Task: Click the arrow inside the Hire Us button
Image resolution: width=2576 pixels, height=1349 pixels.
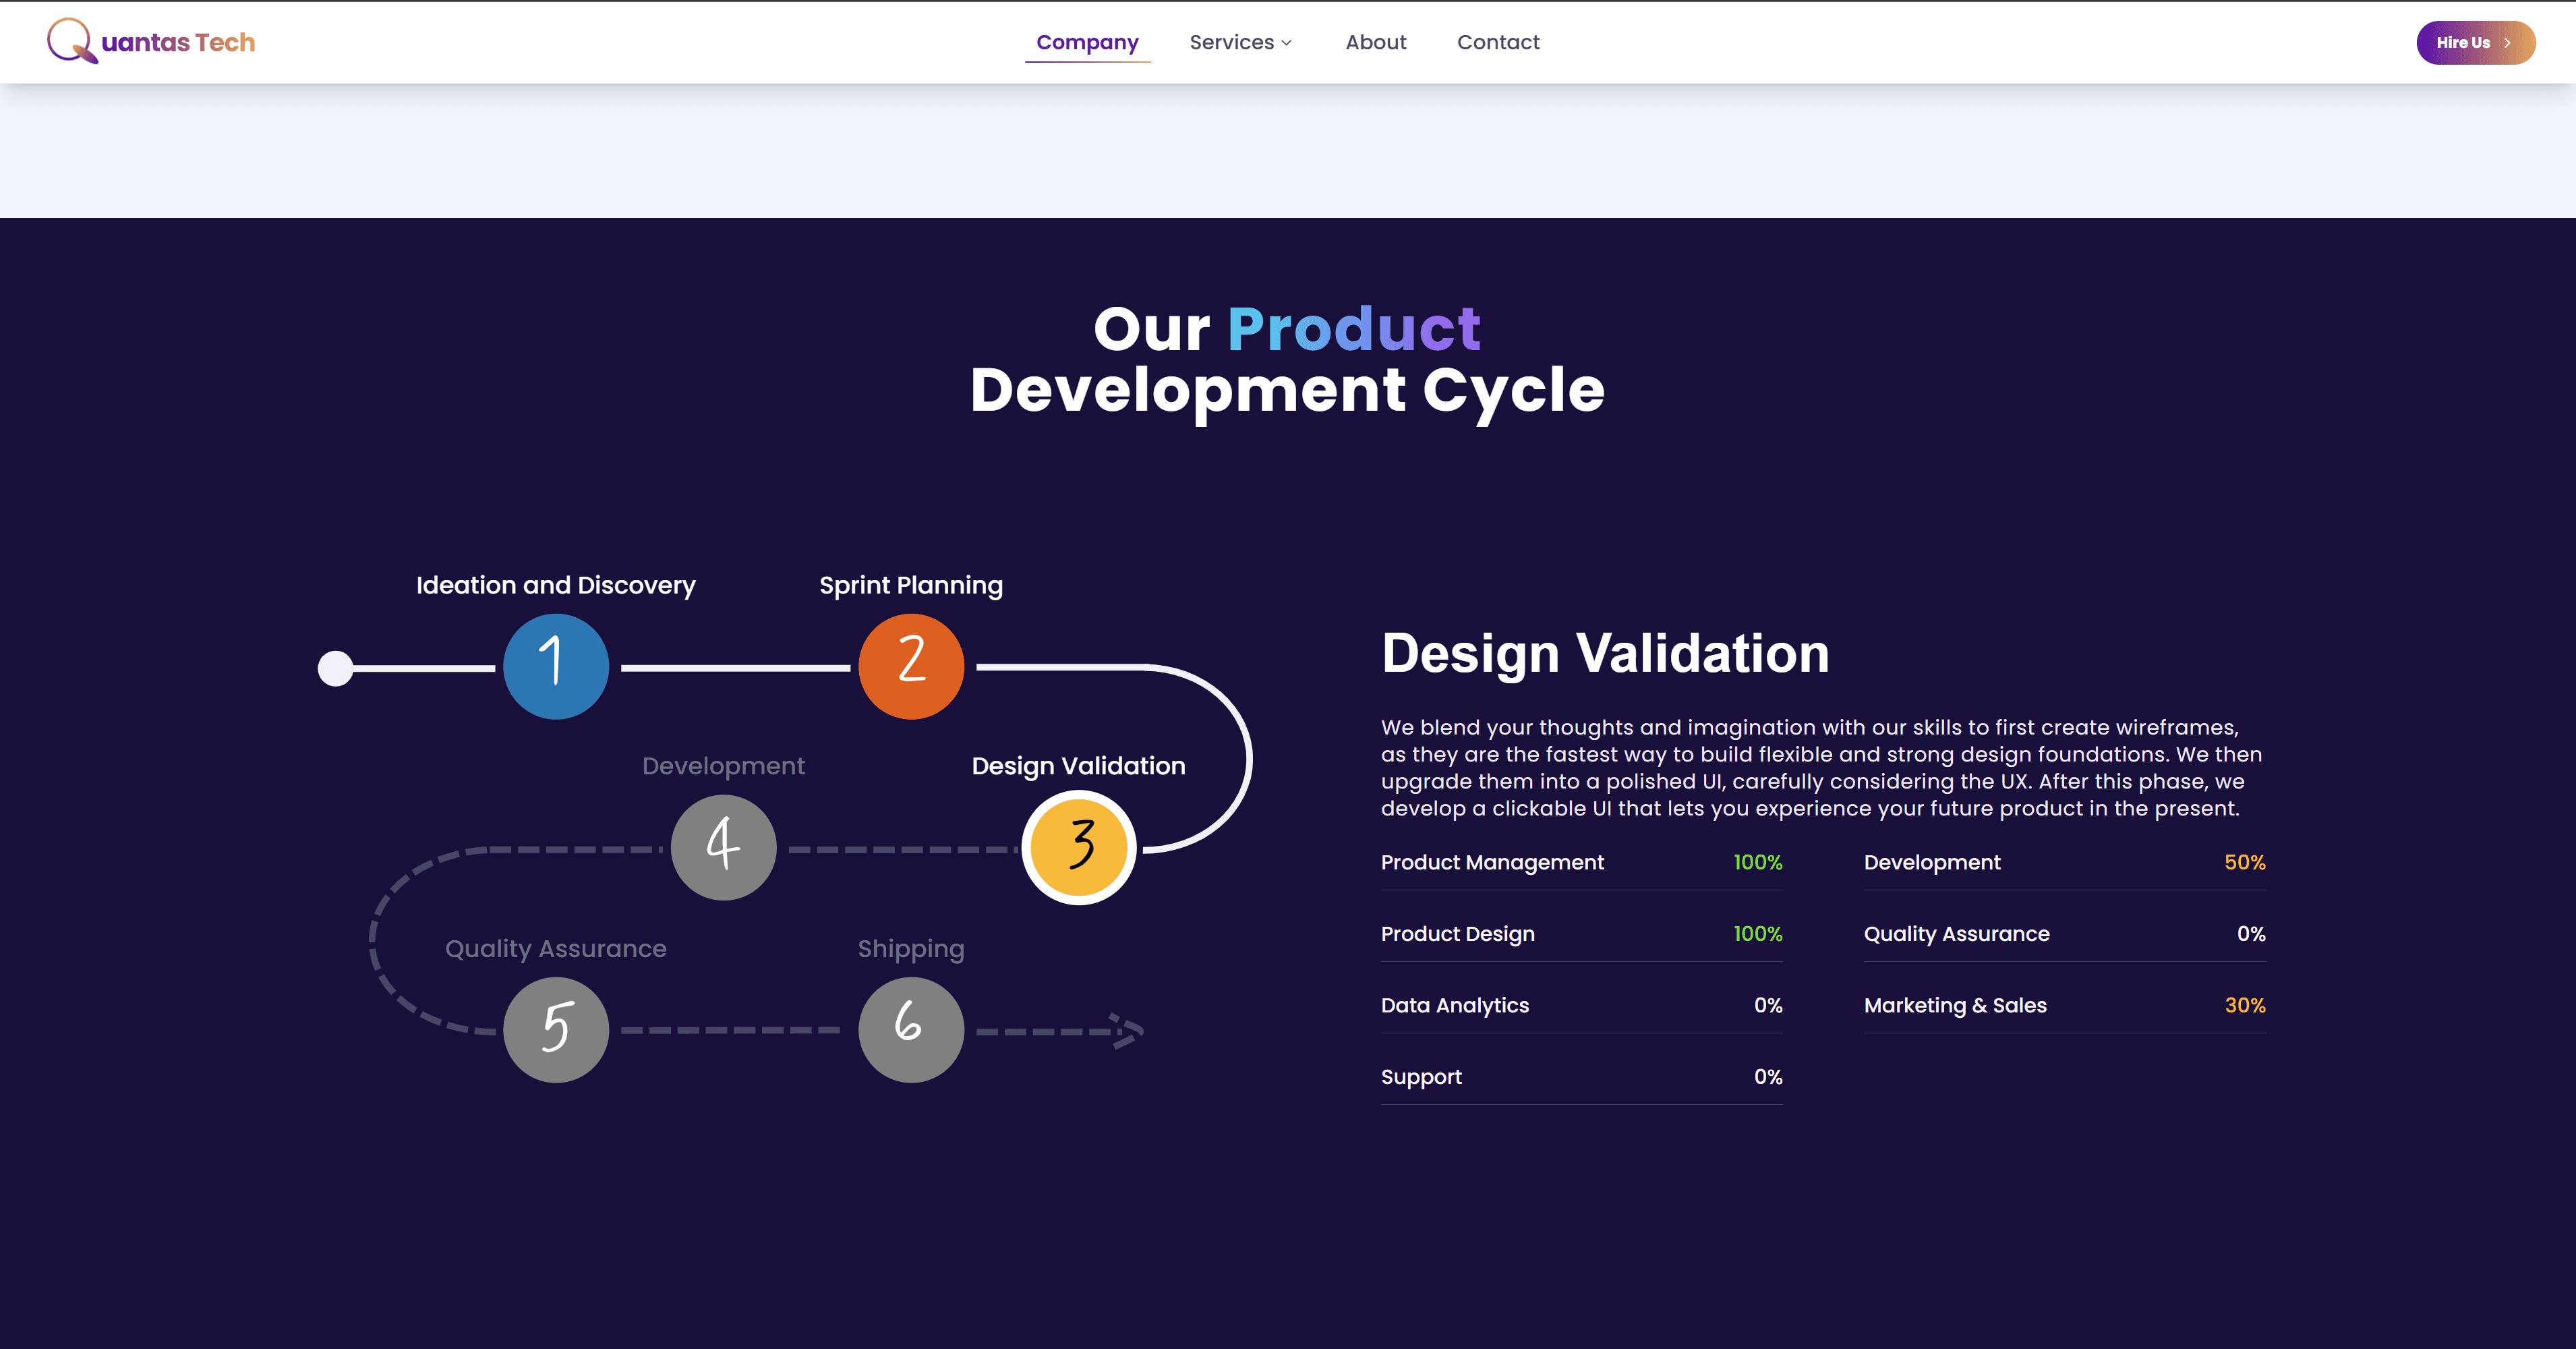Action: click(2508, 42)
